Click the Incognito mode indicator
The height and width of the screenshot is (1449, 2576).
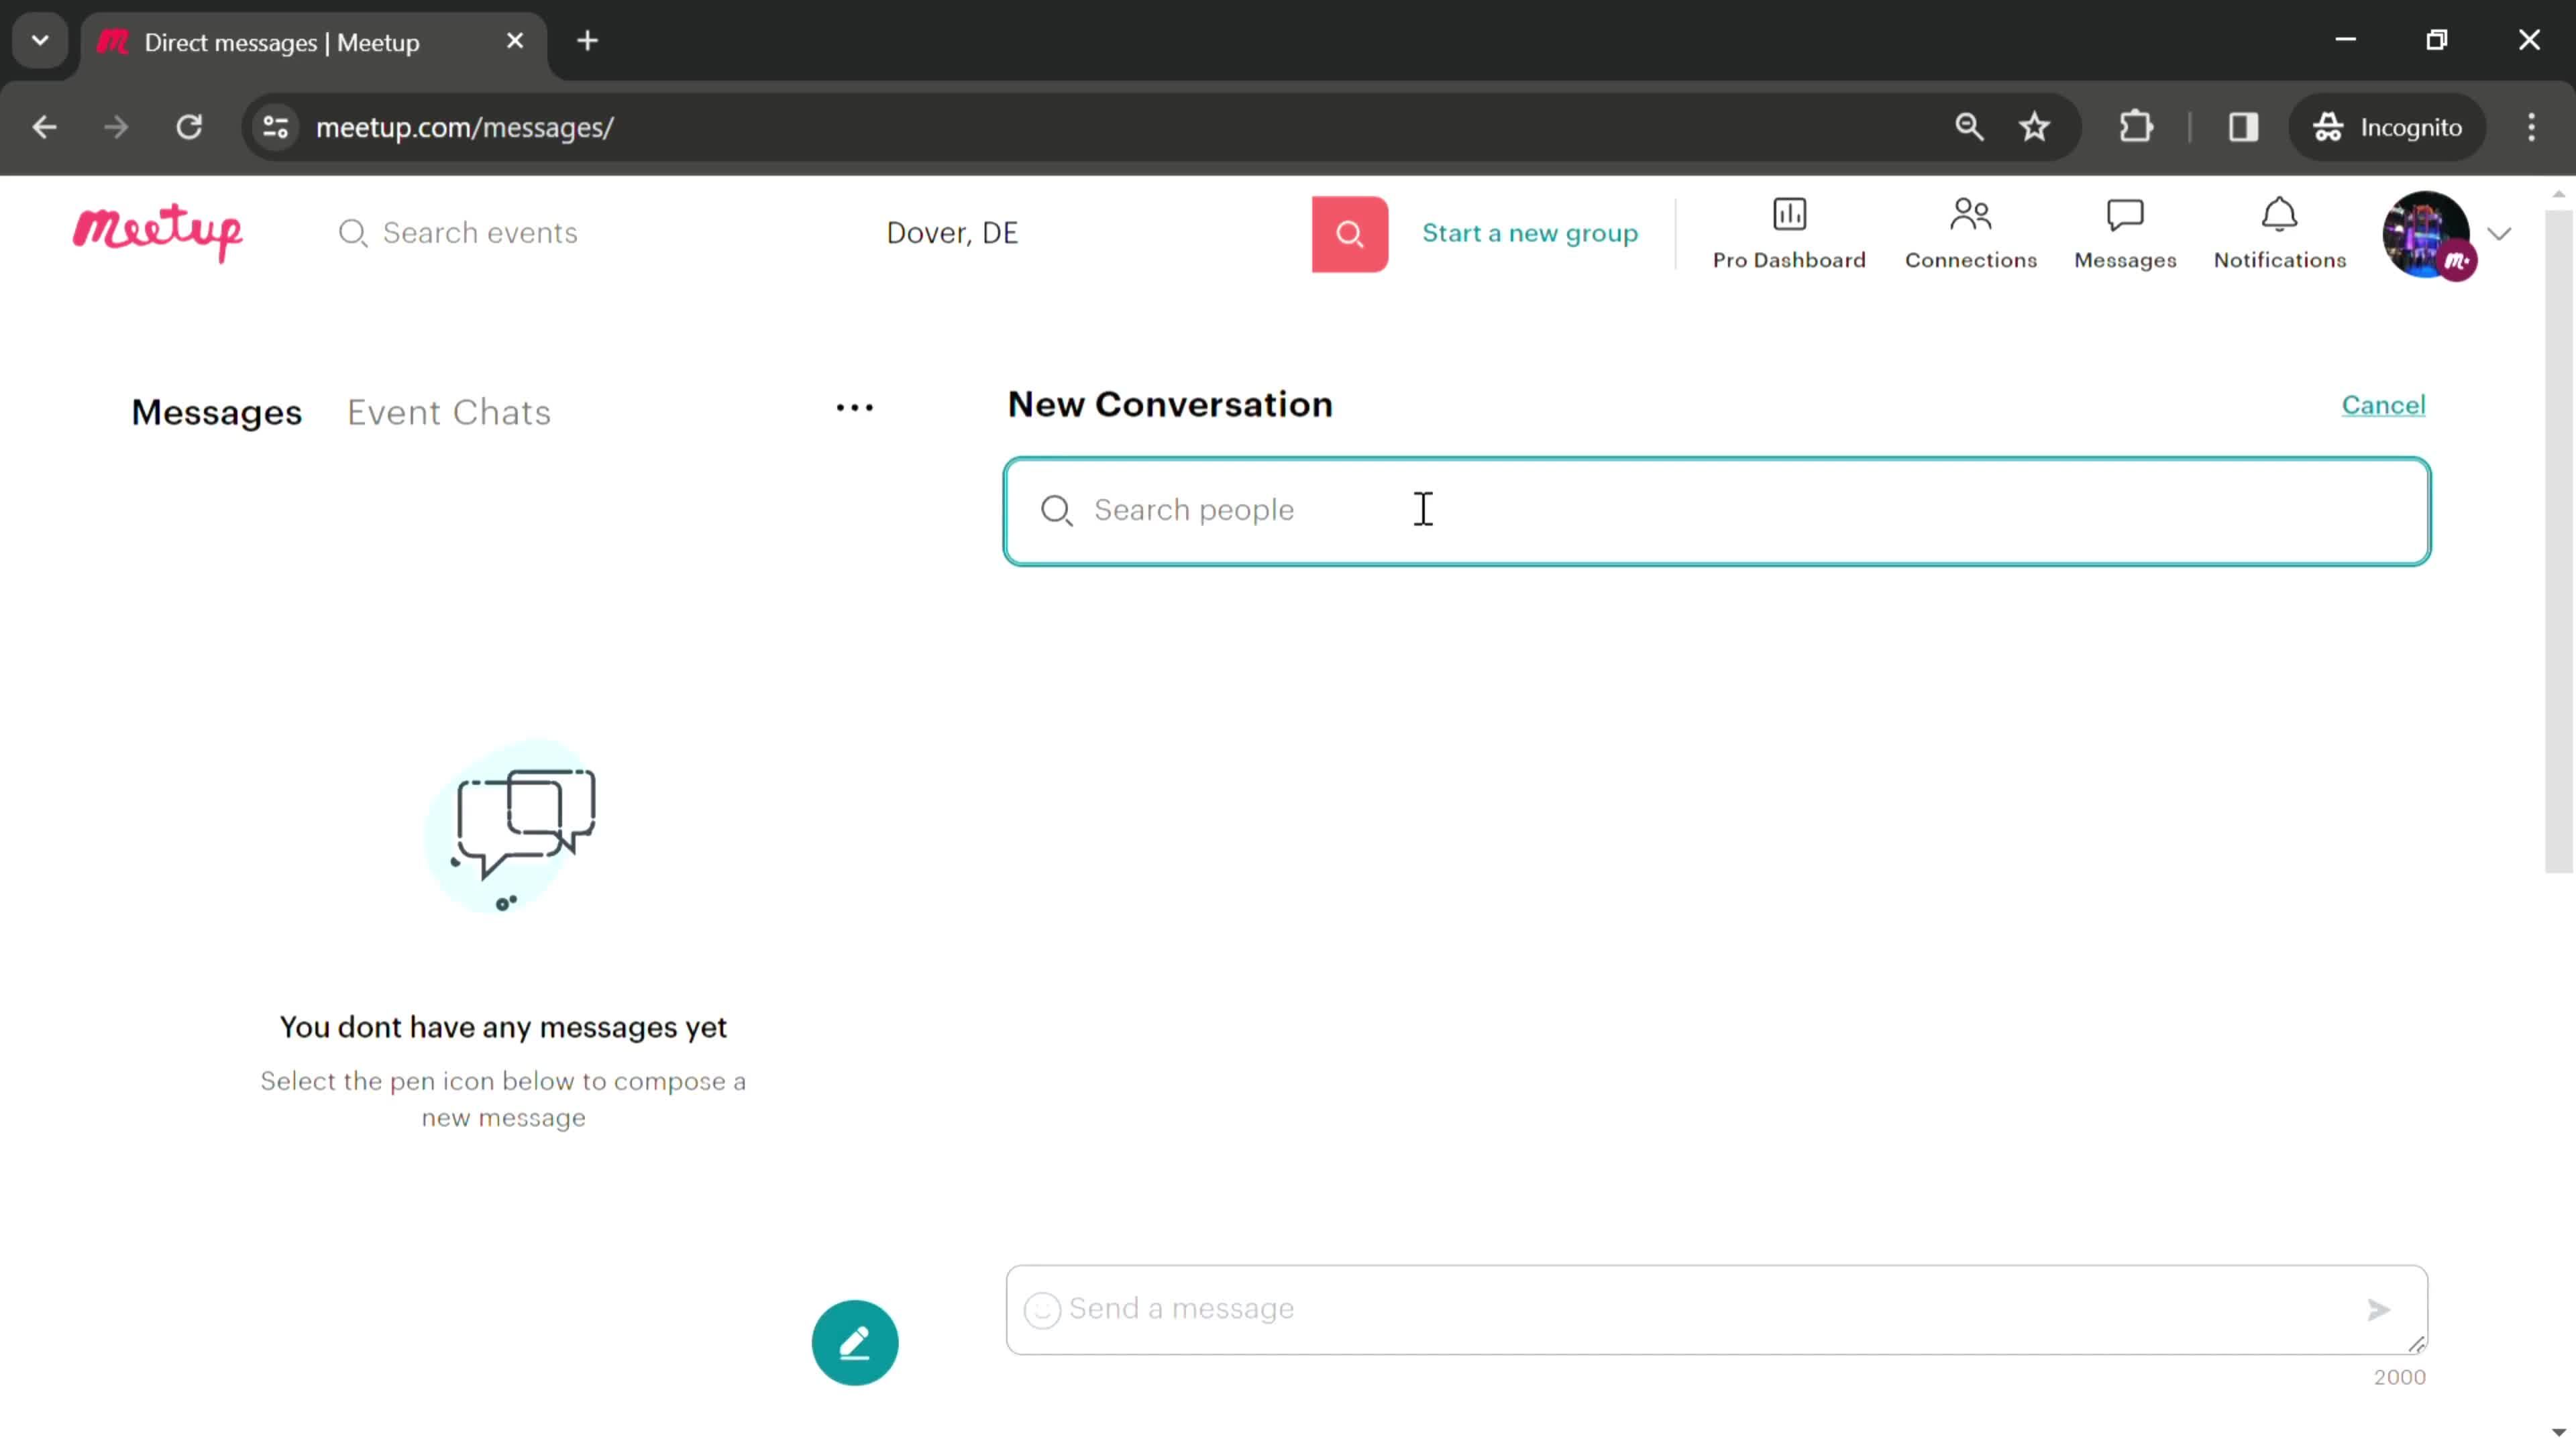tap(2399, 125)
